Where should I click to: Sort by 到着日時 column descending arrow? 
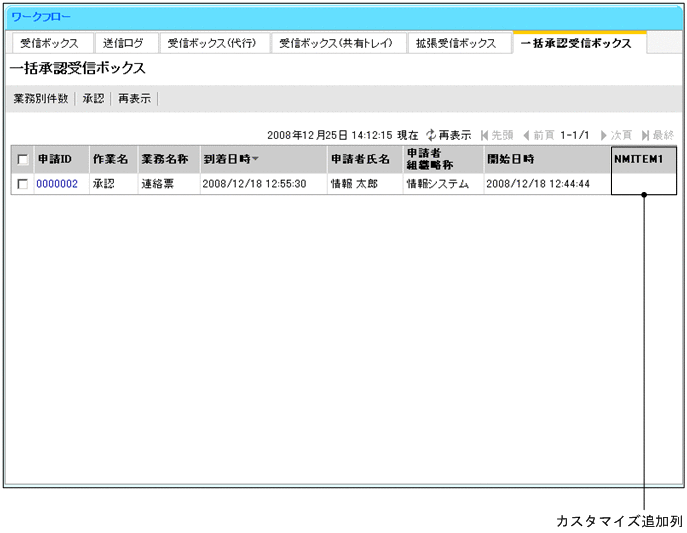click(255, 159)
